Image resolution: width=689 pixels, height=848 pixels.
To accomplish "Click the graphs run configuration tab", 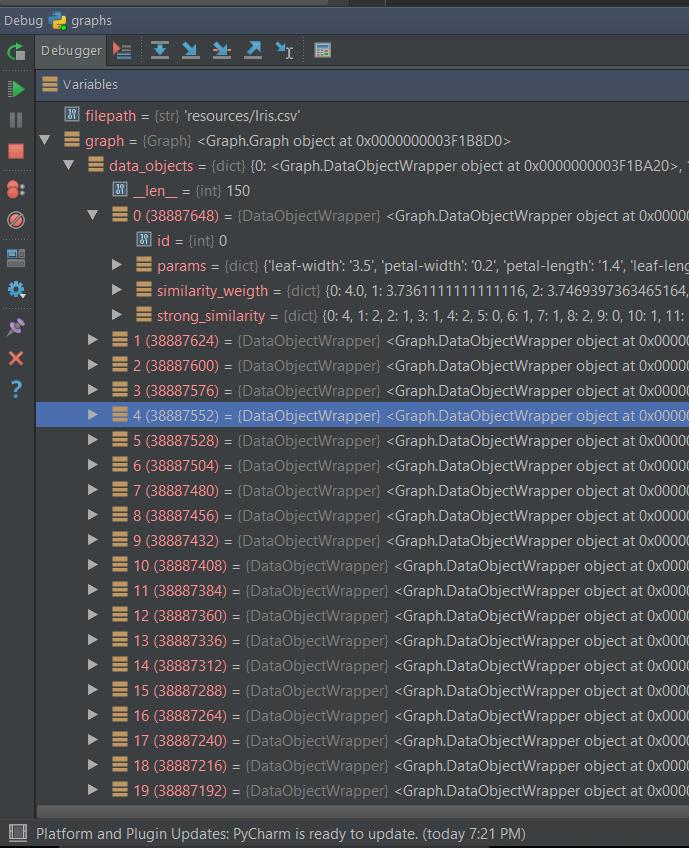I will [80, 21].
